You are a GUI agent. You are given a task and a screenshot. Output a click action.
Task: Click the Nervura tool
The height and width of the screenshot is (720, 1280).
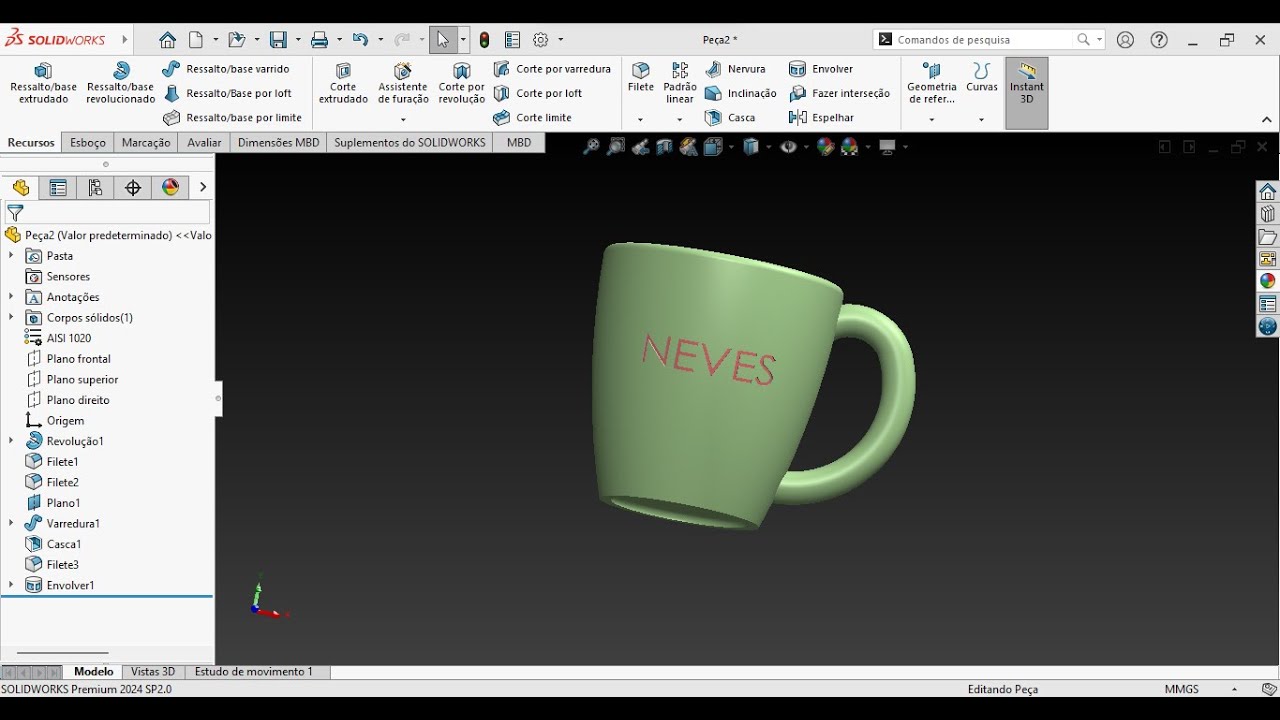click(735, 69)
